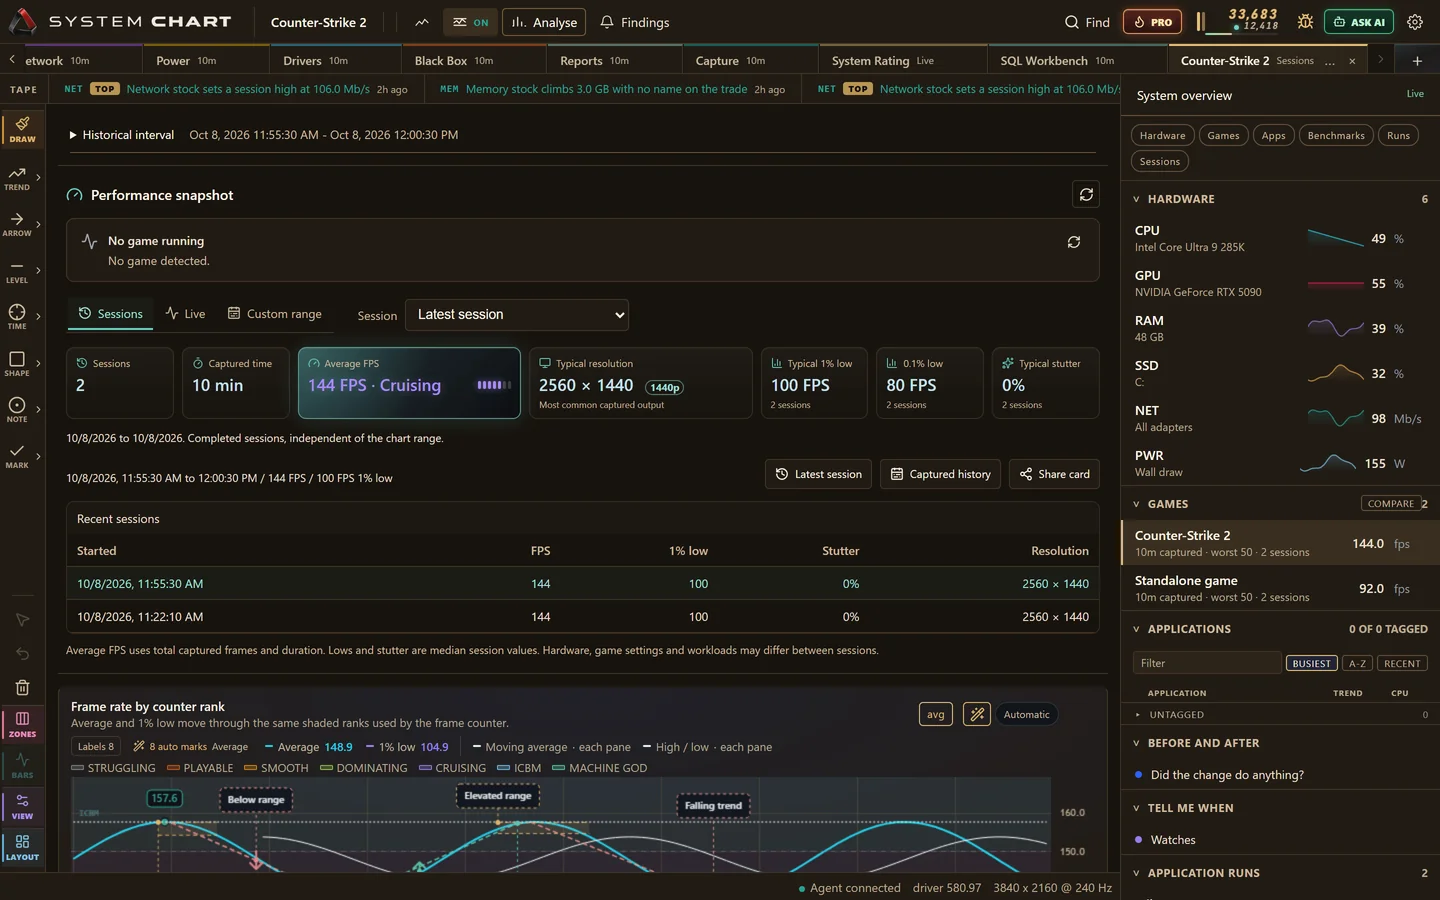Select the Live sessions tab
The width and height of the screenshot is (1440, 900).
pyautogui.click(x=185, y=314)
